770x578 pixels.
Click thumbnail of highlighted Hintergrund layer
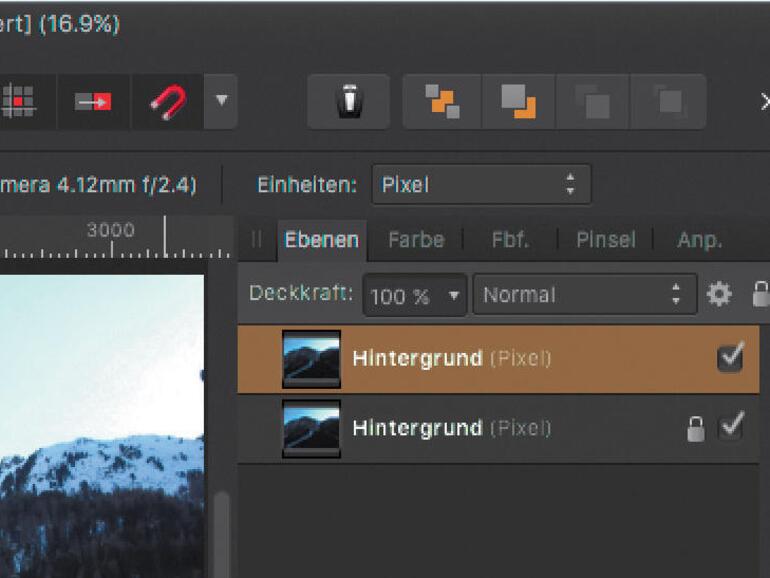tap(311, 359)
